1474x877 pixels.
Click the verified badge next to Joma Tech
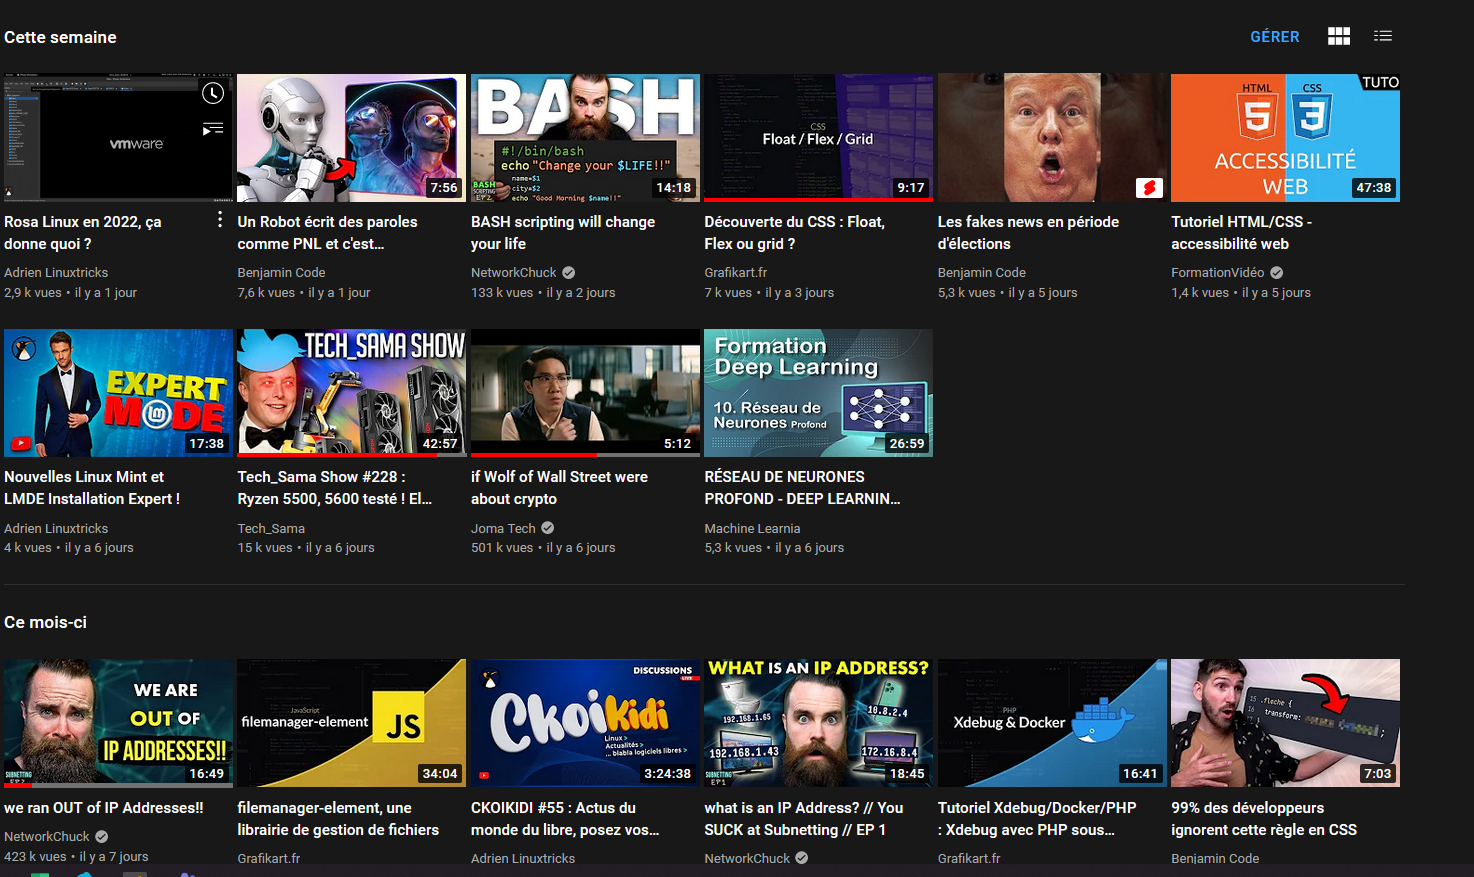pos(546,527)
